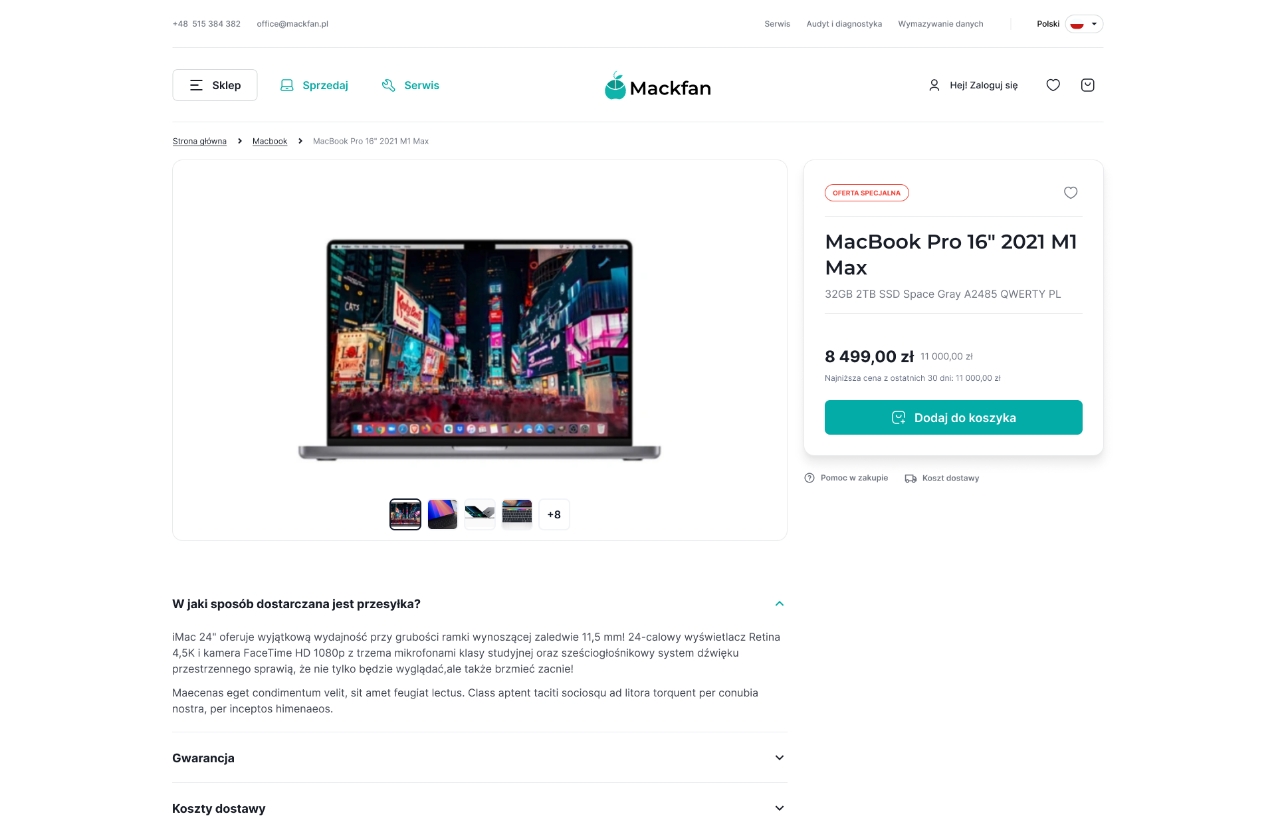
Task: Open the shopping cart icon in header
Action: 1087,85
